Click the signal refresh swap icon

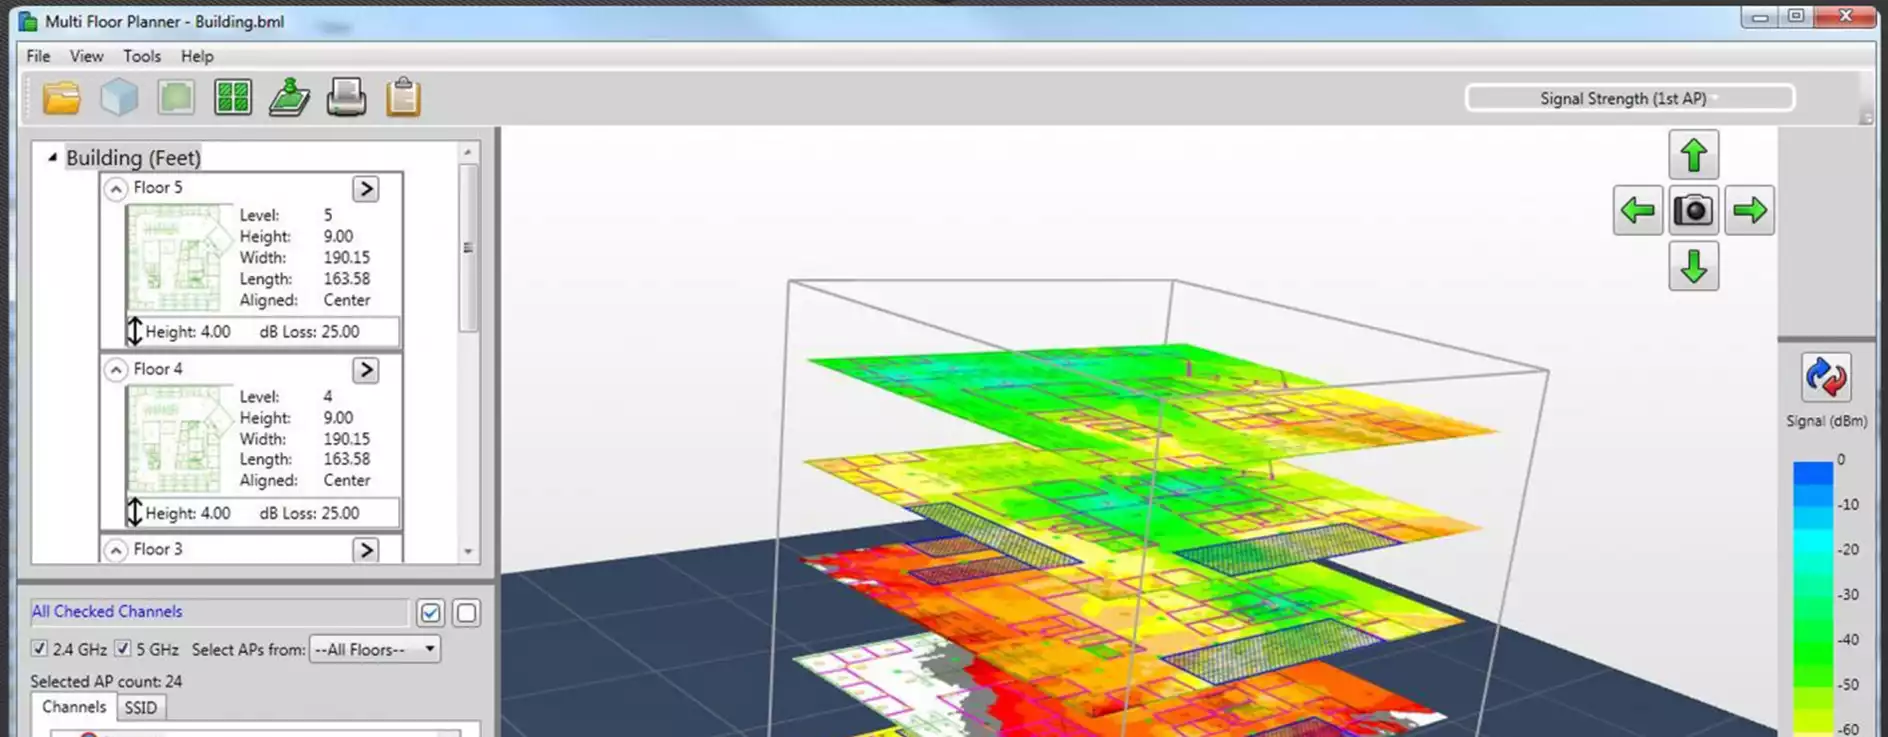(1825, 378)
